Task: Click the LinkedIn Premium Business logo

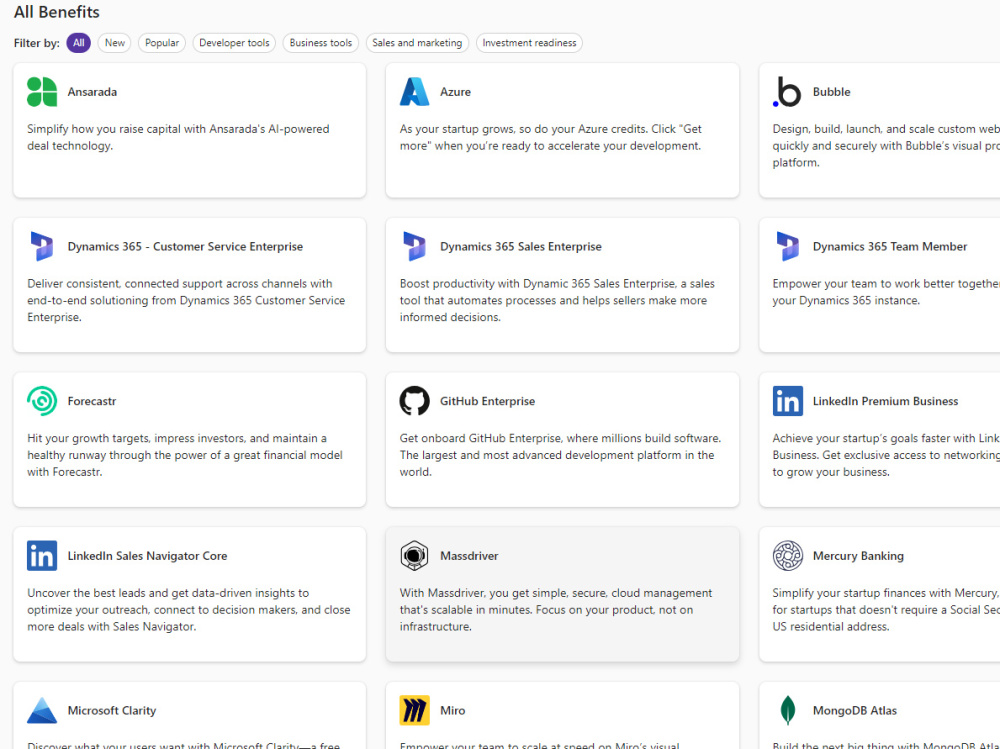Action: point(788,401)
